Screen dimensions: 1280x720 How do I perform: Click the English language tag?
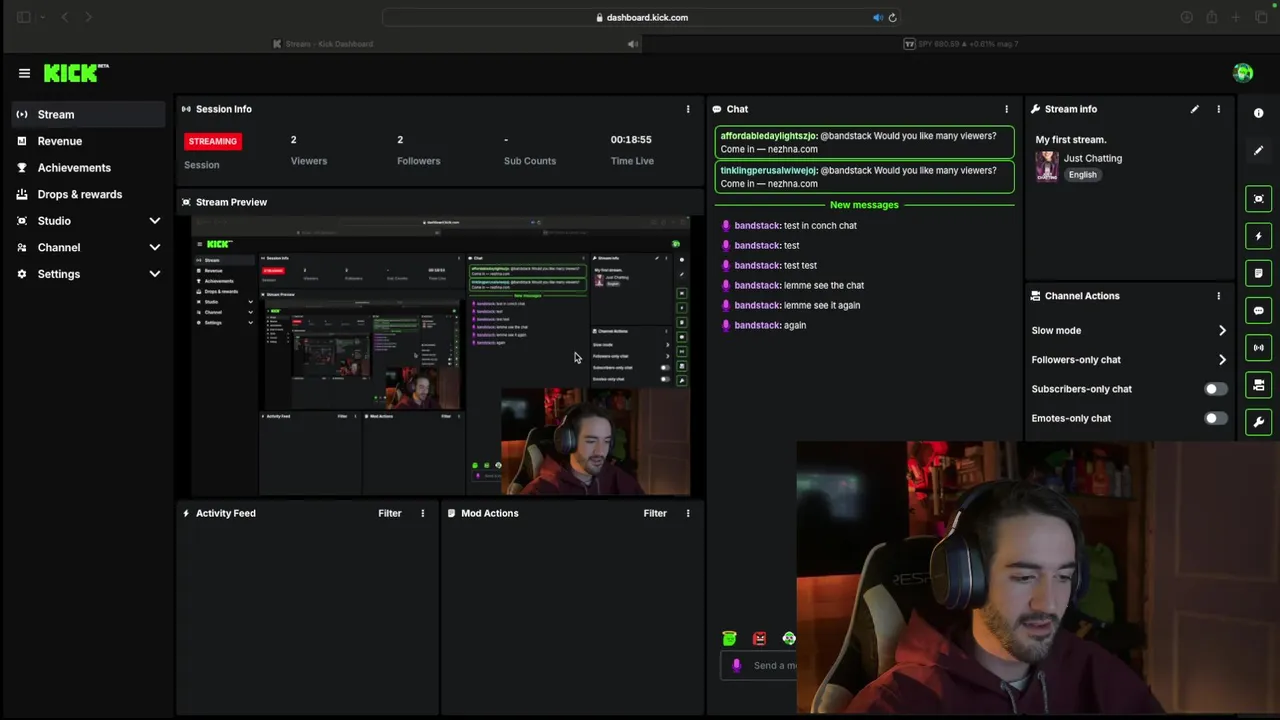[1082, 175]
